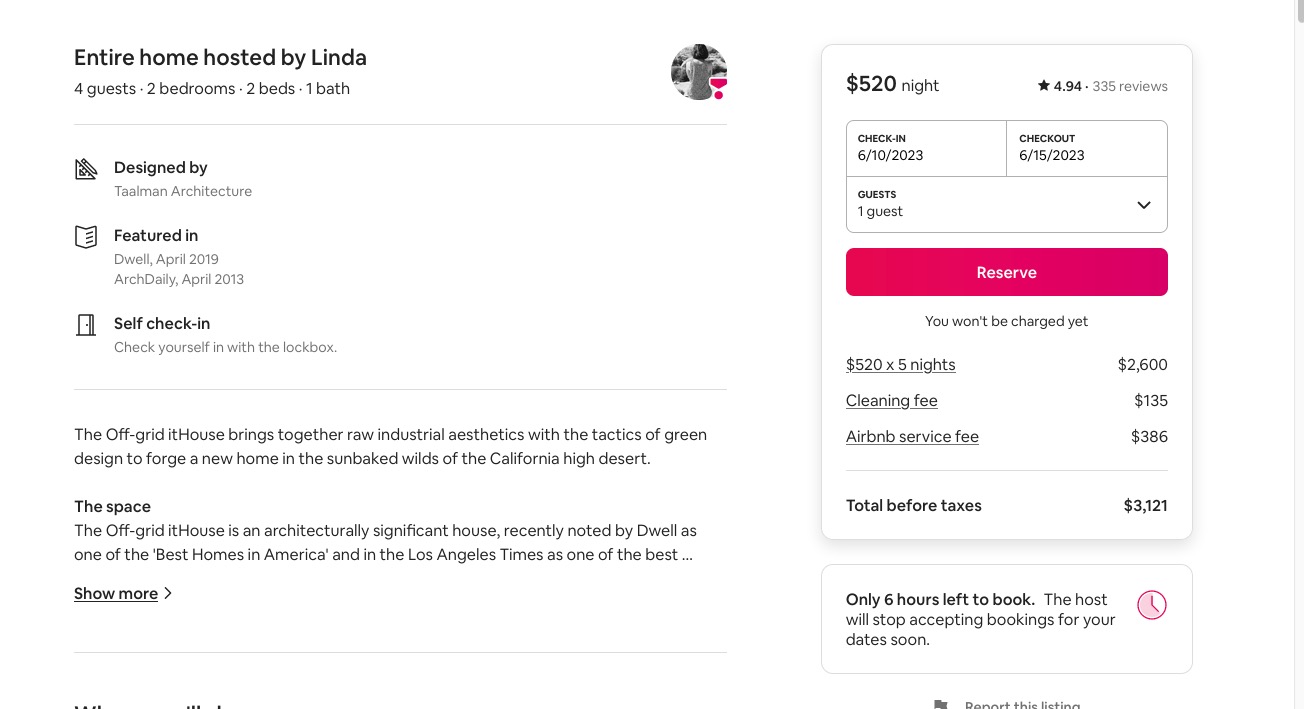Expand the Guests dropdown chevron
The height and width of the screenshot is (709, 1304).
(x=1144, y=205)
